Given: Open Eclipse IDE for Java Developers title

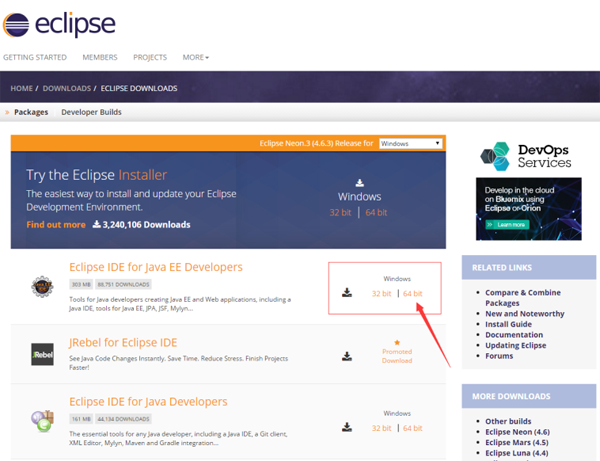Looking at the screenshot, I should point(148,402).
